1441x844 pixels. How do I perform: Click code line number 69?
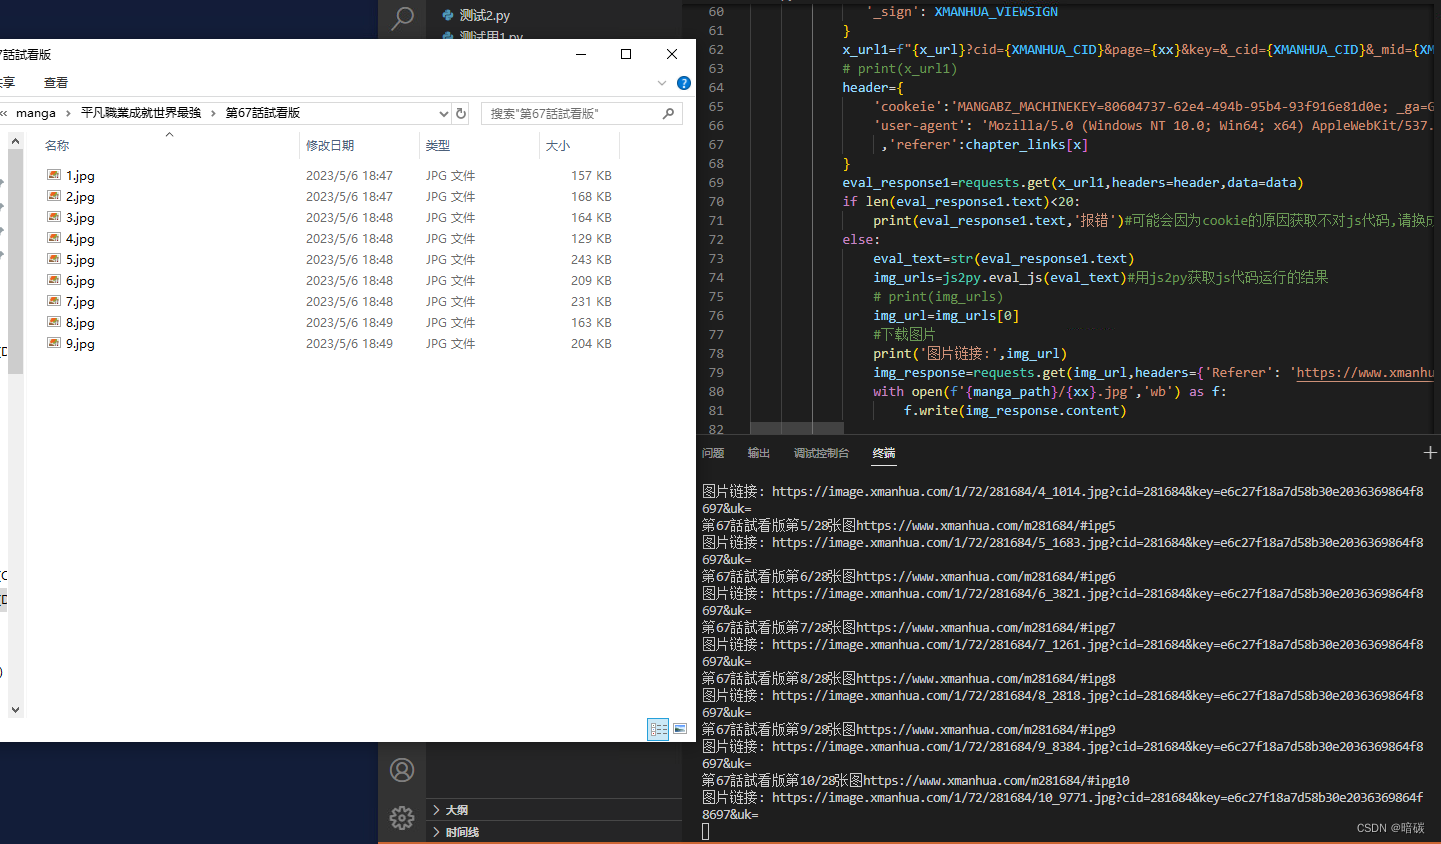click(x=716, y=182)
